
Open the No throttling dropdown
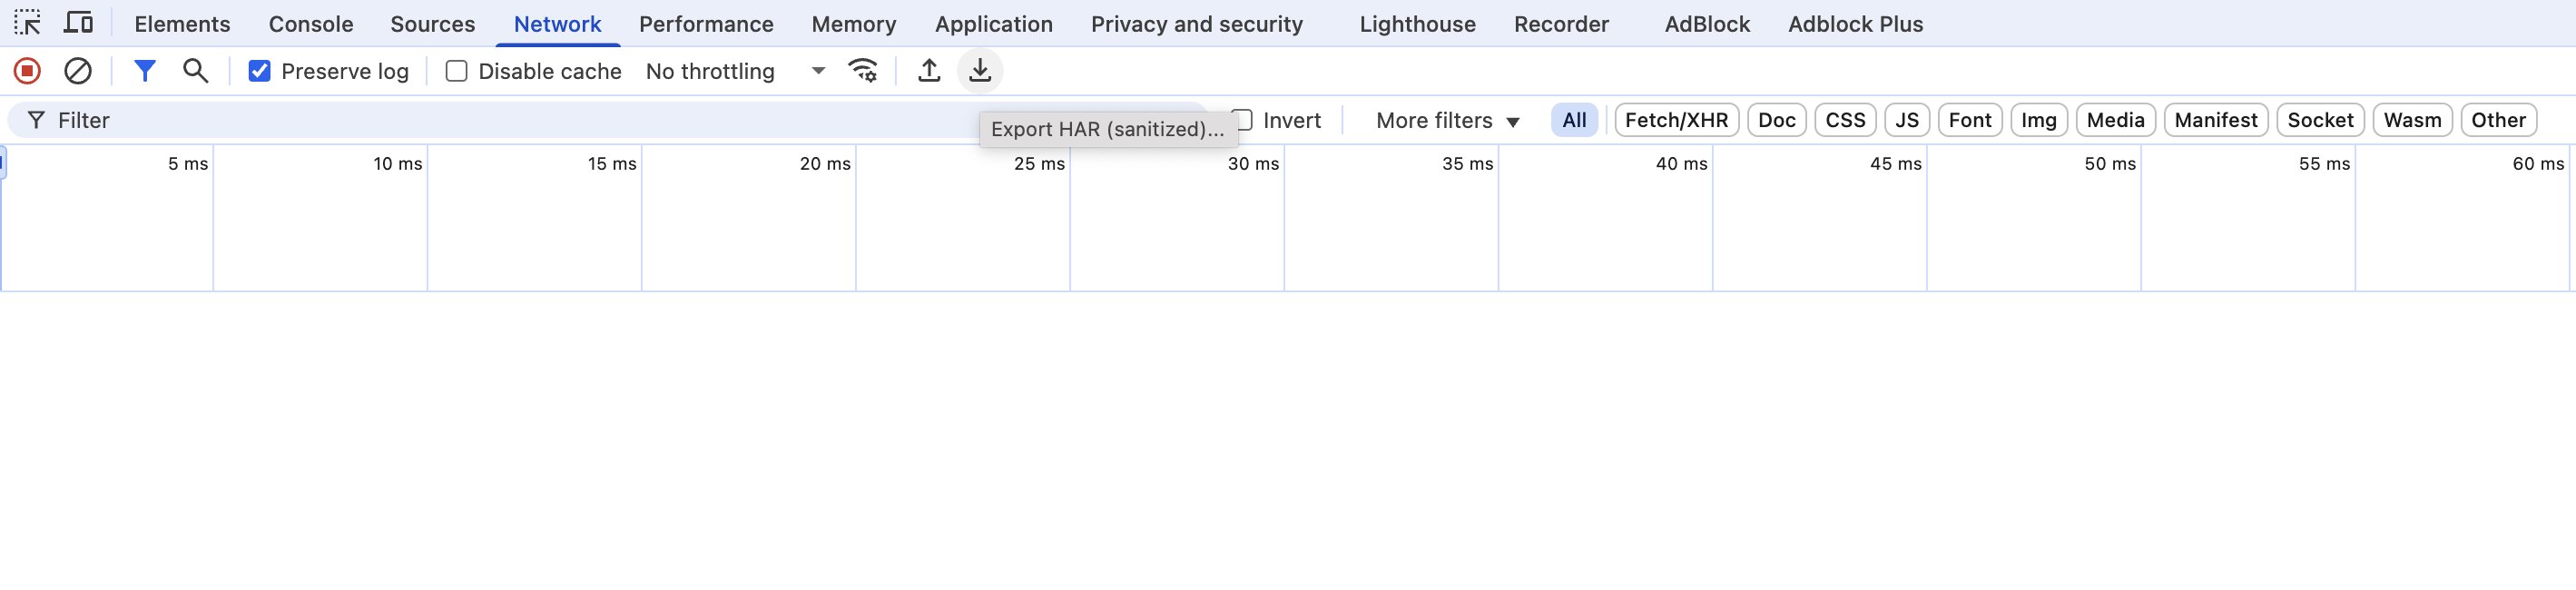(735, 71)
